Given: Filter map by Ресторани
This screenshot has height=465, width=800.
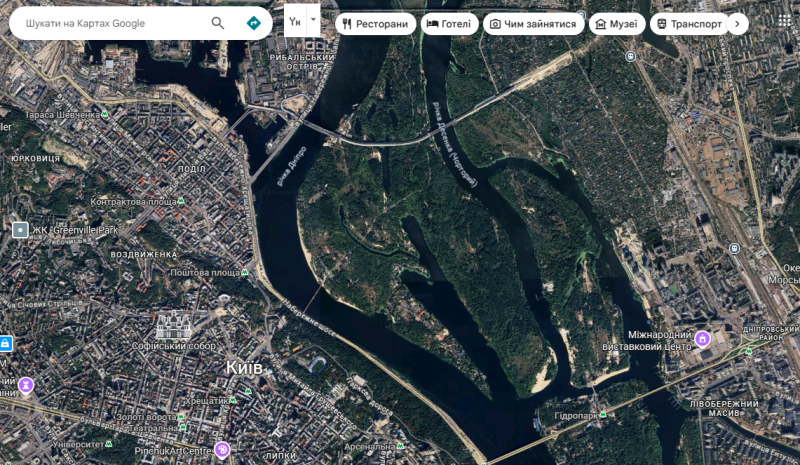Looking at the screenshot, I should (x=375, y=23).
